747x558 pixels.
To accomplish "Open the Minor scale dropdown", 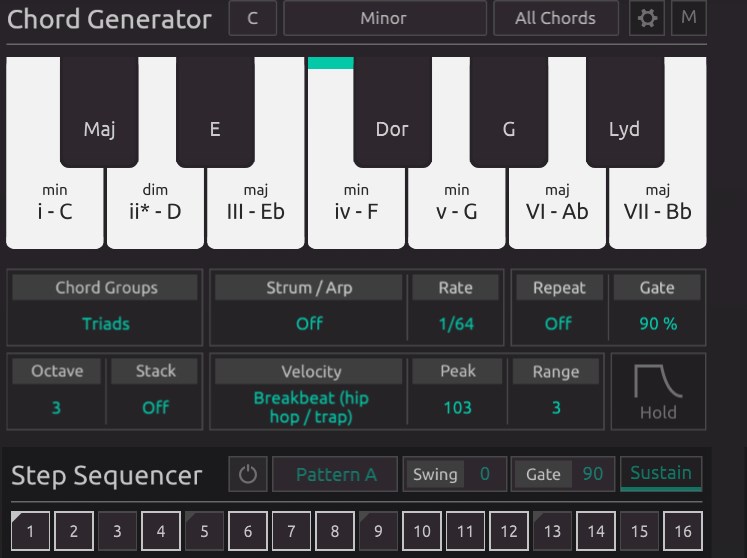I will [384, 18].
